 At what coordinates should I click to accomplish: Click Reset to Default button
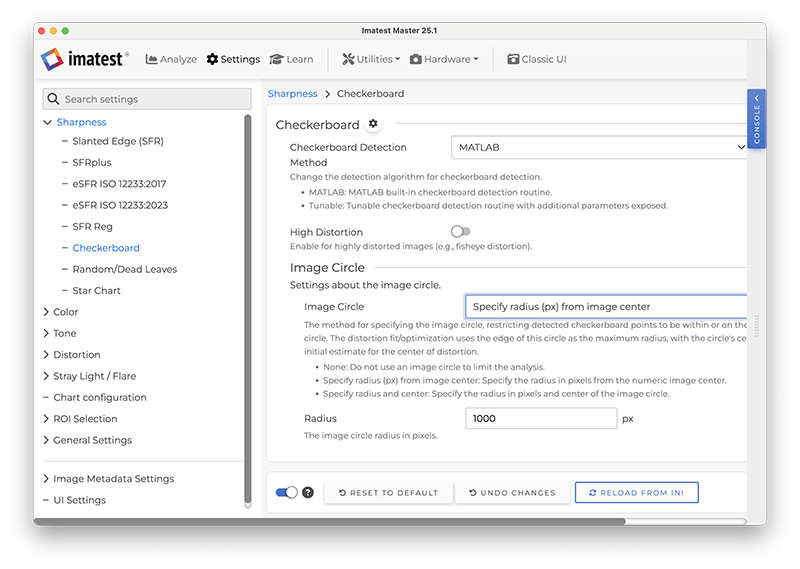pos(388,492)
